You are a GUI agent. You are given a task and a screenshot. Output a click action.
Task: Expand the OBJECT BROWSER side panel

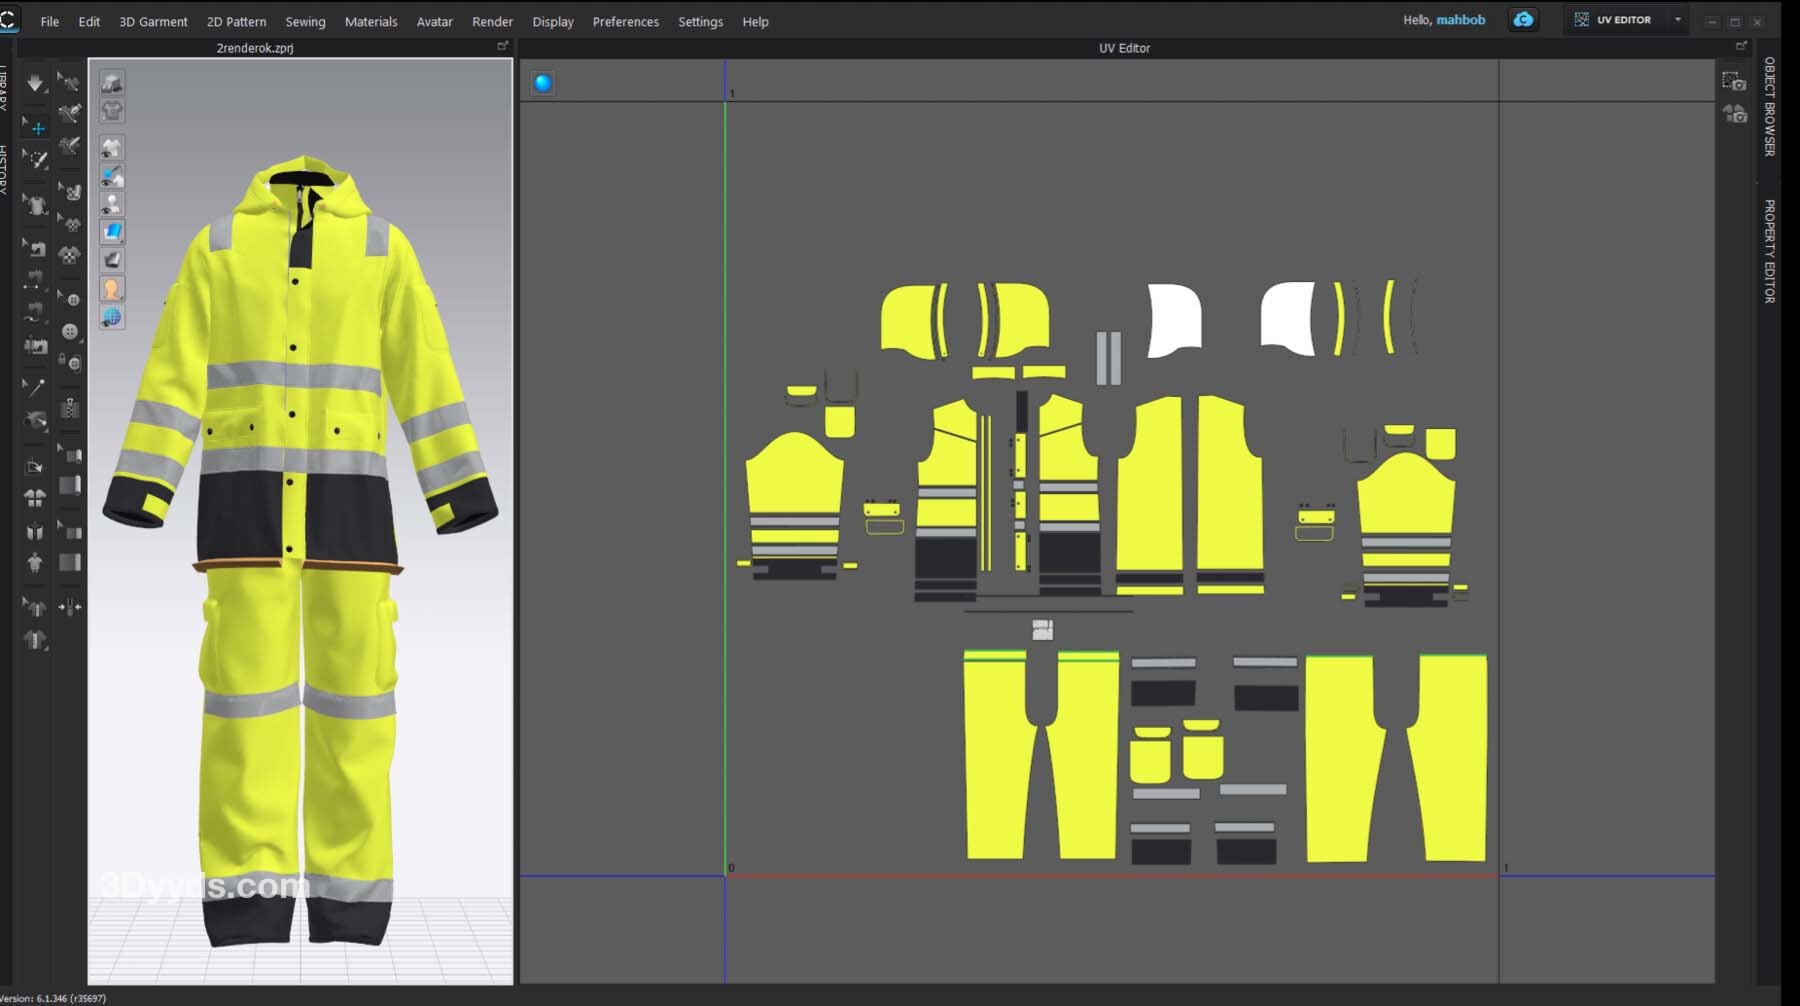coord(1769,106)
